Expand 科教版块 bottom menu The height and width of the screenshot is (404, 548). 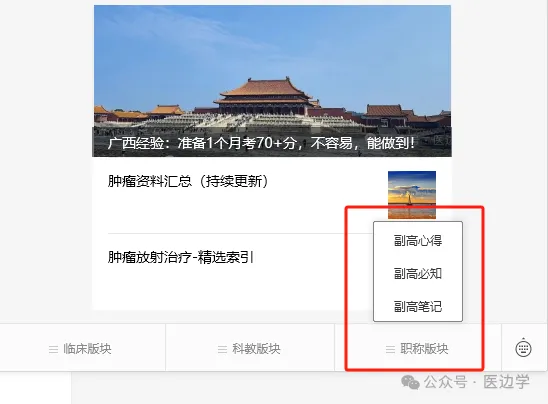250,348
